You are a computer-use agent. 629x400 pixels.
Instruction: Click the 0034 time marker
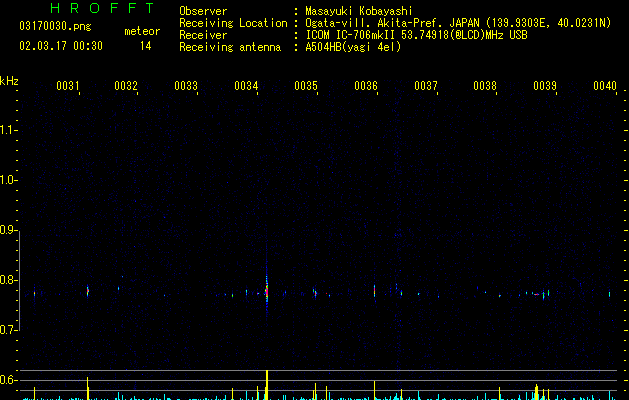(x=246, y=86)
